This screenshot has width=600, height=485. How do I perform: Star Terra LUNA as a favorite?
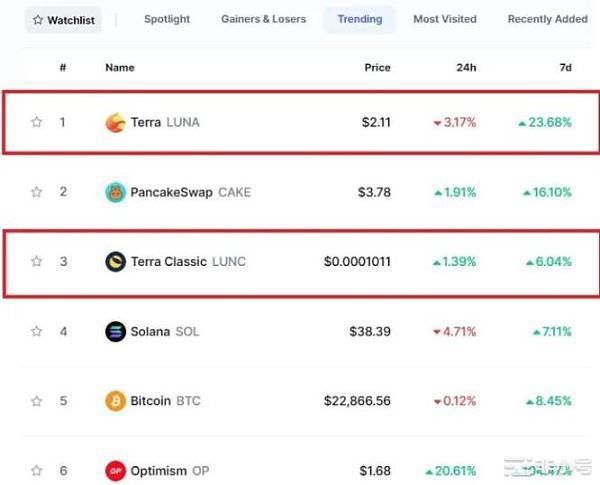point(37,123)
